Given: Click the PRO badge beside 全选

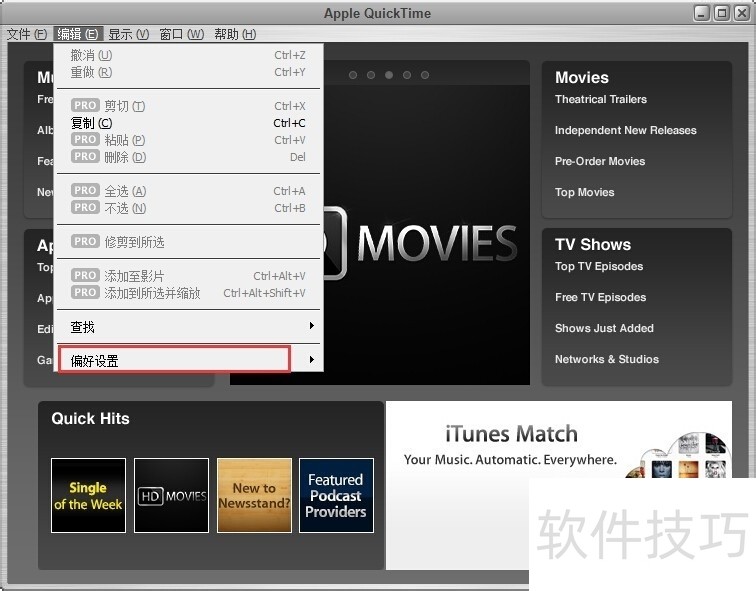Looking at the screenshot, I should (85, 190).
